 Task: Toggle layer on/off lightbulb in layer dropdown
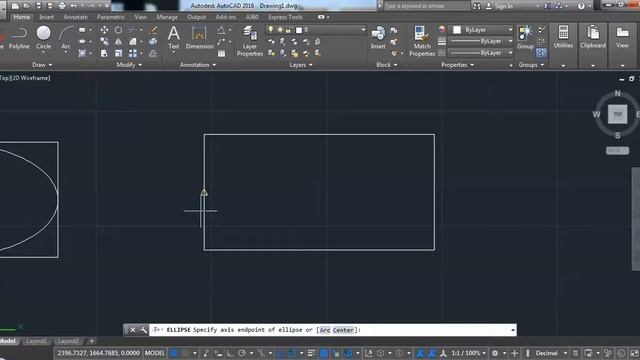pyautogui.click(x=270, y=30)
